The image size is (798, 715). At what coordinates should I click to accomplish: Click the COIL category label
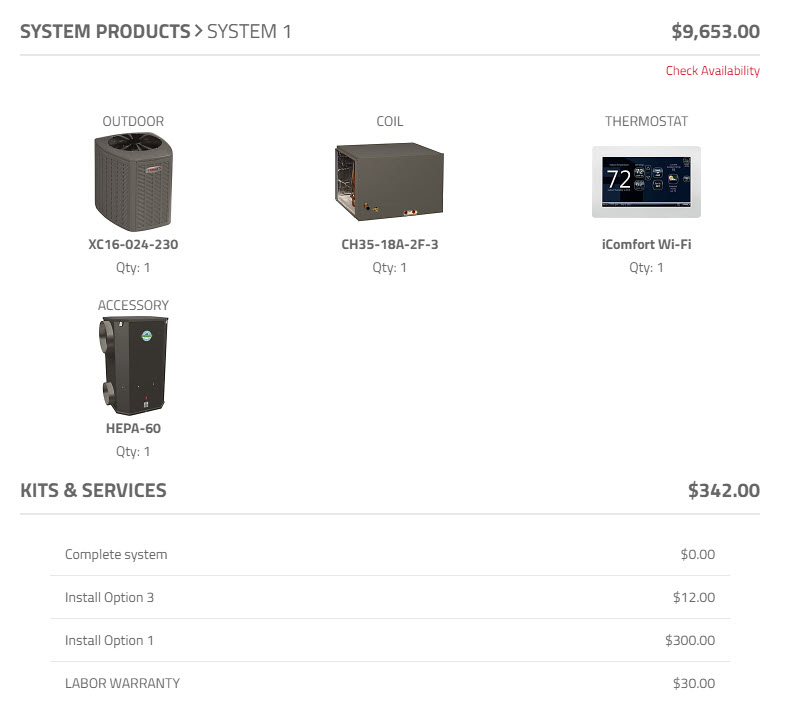pos(389,121)
